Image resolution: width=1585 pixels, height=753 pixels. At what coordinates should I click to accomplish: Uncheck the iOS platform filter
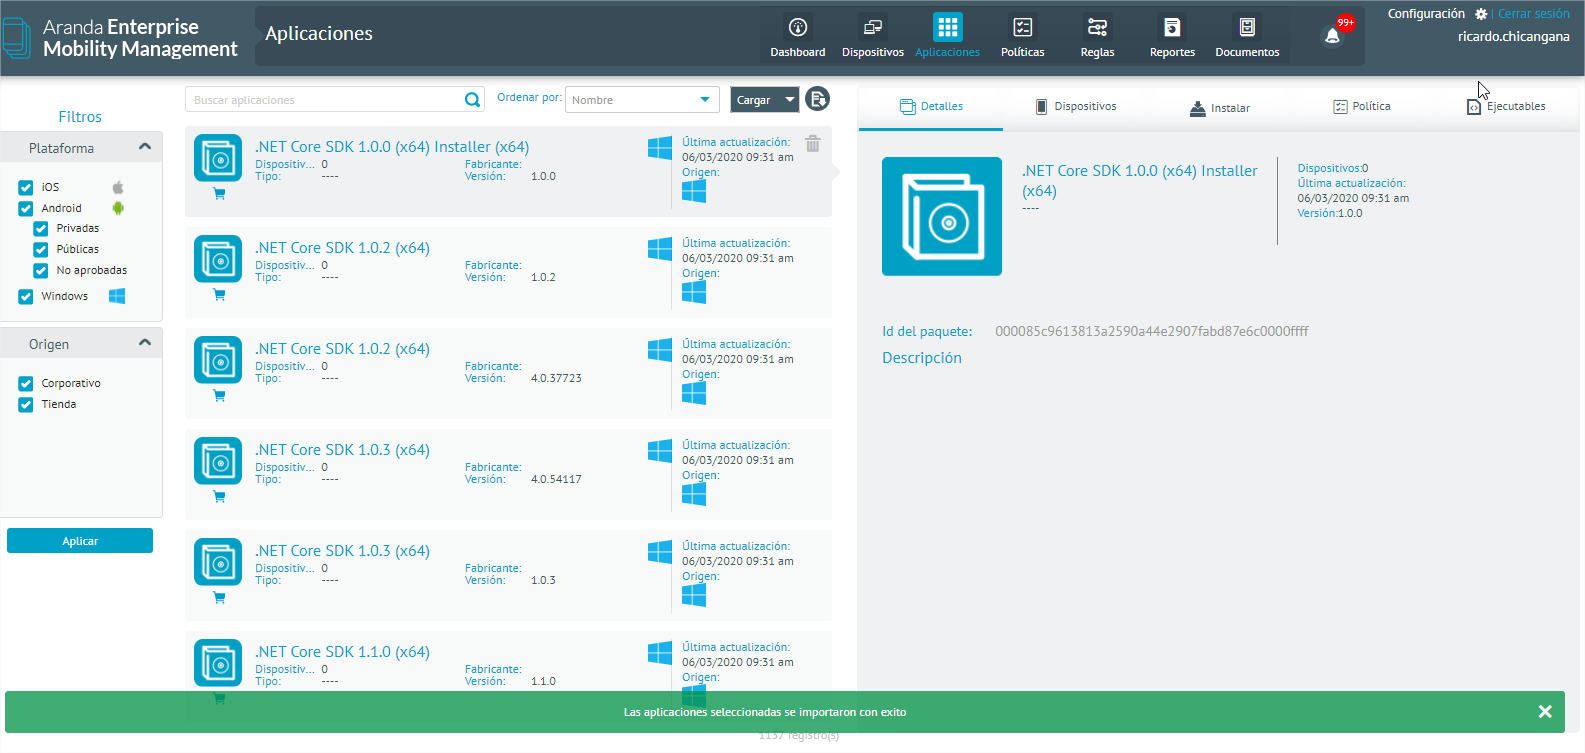[x=26, y=187]
